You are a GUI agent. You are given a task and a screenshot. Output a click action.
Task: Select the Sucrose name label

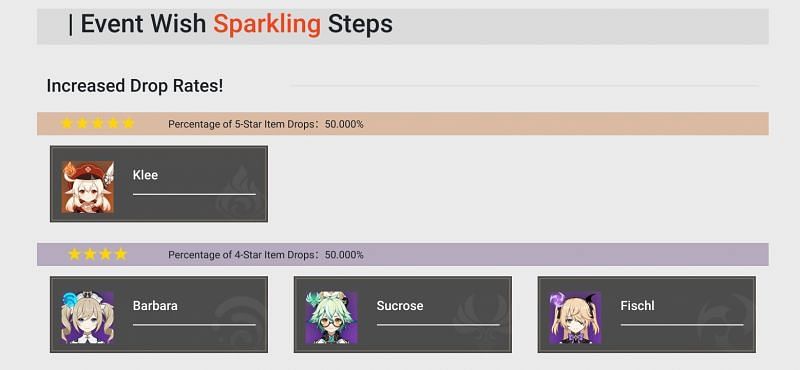click(400, 306)
